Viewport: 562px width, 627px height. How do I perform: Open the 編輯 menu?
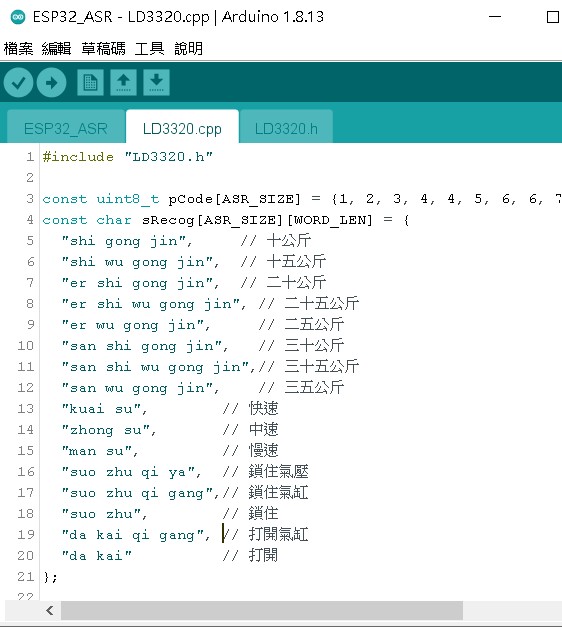point(56,48)
